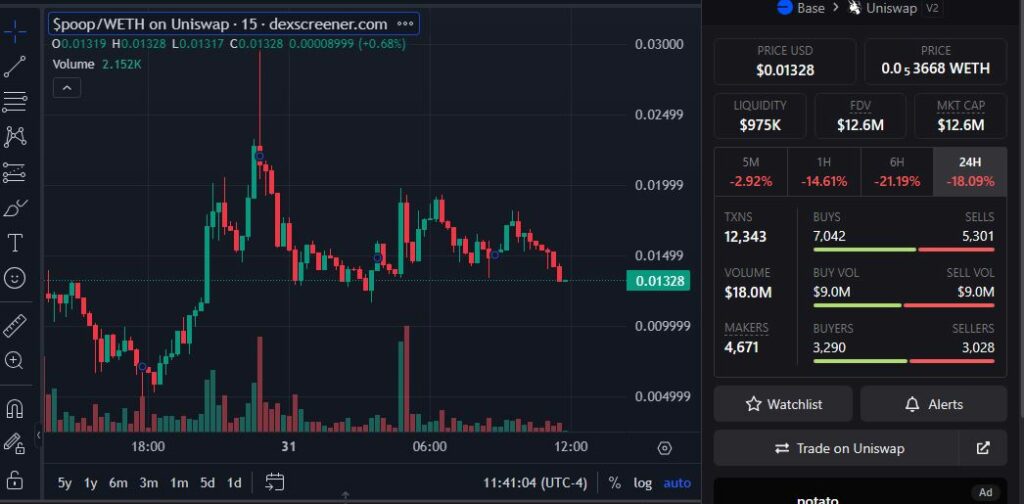Screen dimensions: 1024x504
Task: Select the crosshair cursor tool
Action: coord(14,31)
